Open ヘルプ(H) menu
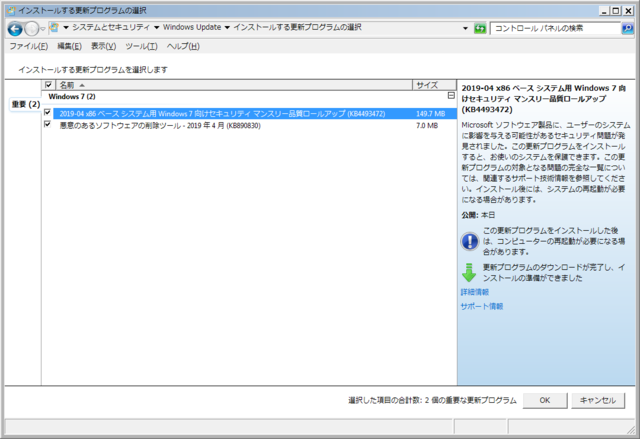Image resolution: width=640 pixels, height=439 pixels. 183,46
